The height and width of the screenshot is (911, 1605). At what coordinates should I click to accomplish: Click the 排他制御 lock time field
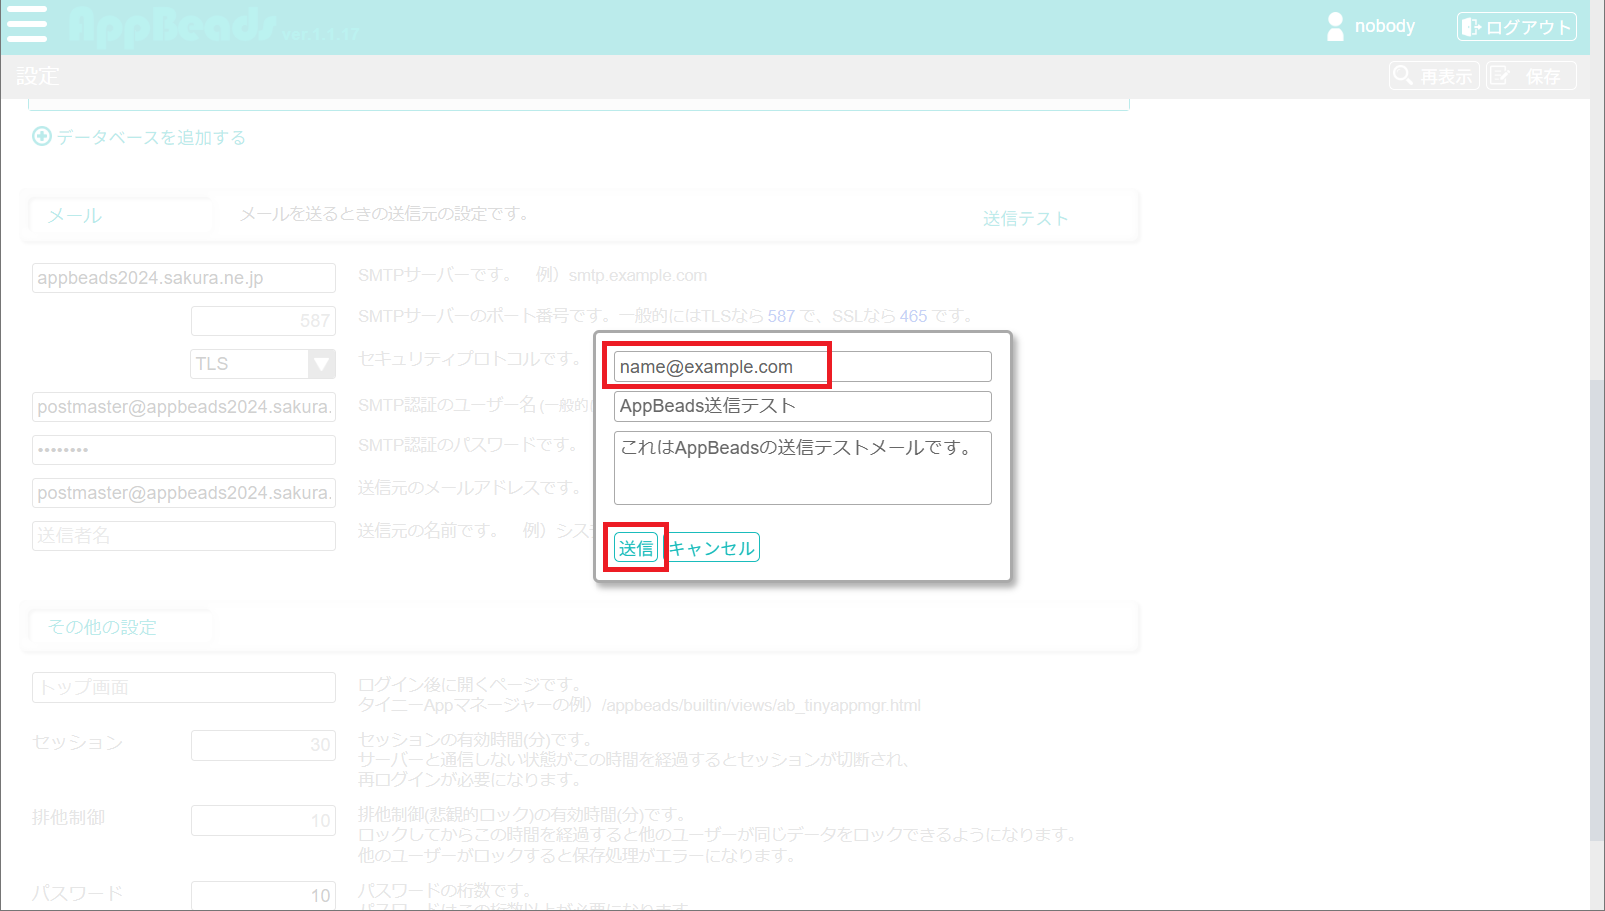(263, 821)
